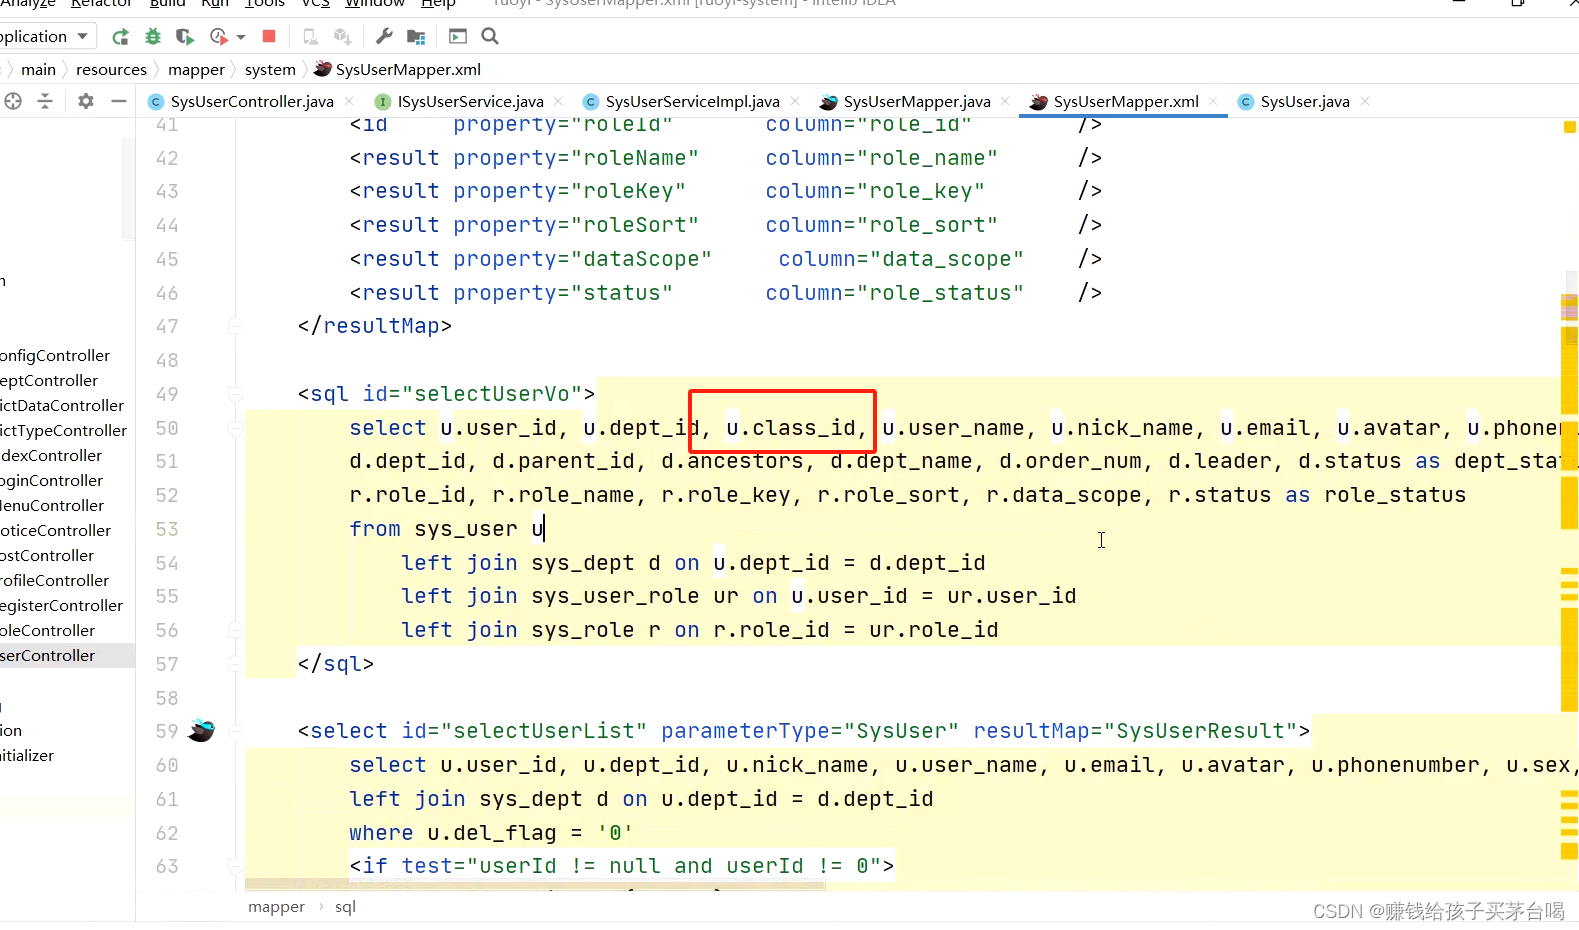
Task: Run with coverage shield icon
Action: click(185, 37)
